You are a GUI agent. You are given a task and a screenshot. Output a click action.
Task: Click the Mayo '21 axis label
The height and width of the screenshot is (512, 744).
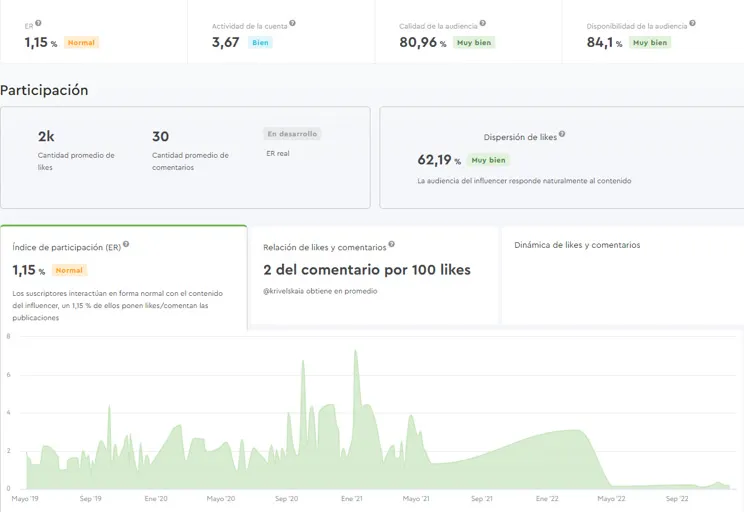[416, 499]
